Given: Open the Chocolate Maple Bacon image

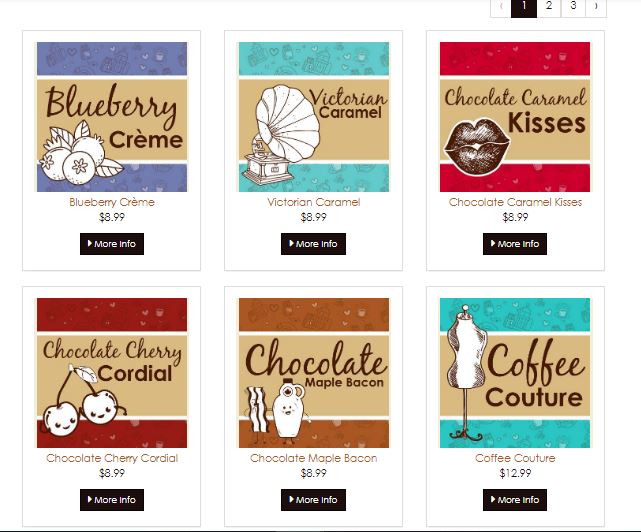Looking at the screenshot, I should click(x=314, y=373).
